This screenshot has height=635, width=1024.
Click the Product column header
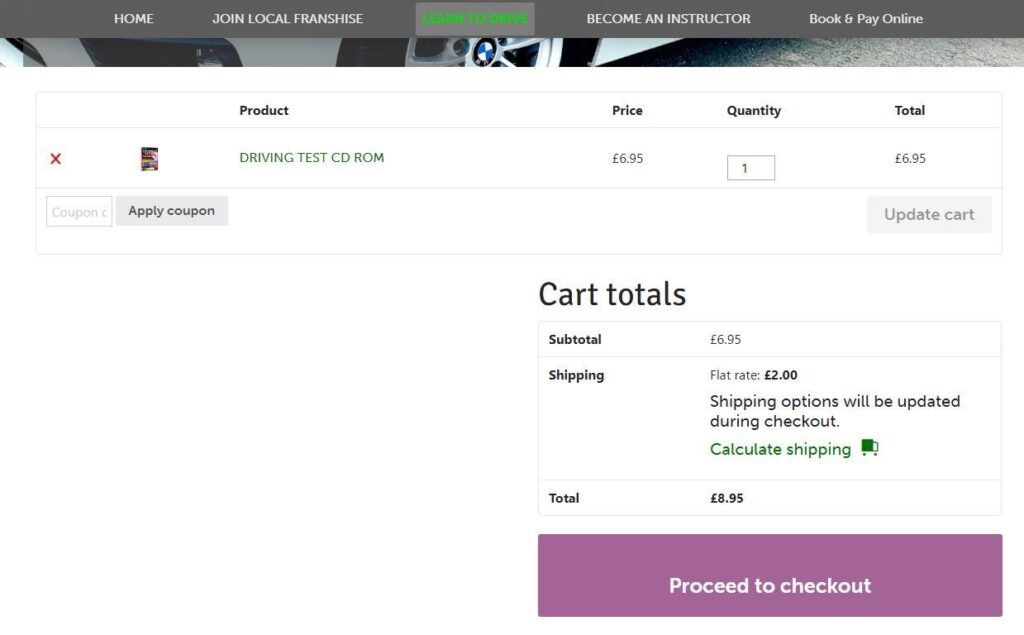(x=264, y=110)
